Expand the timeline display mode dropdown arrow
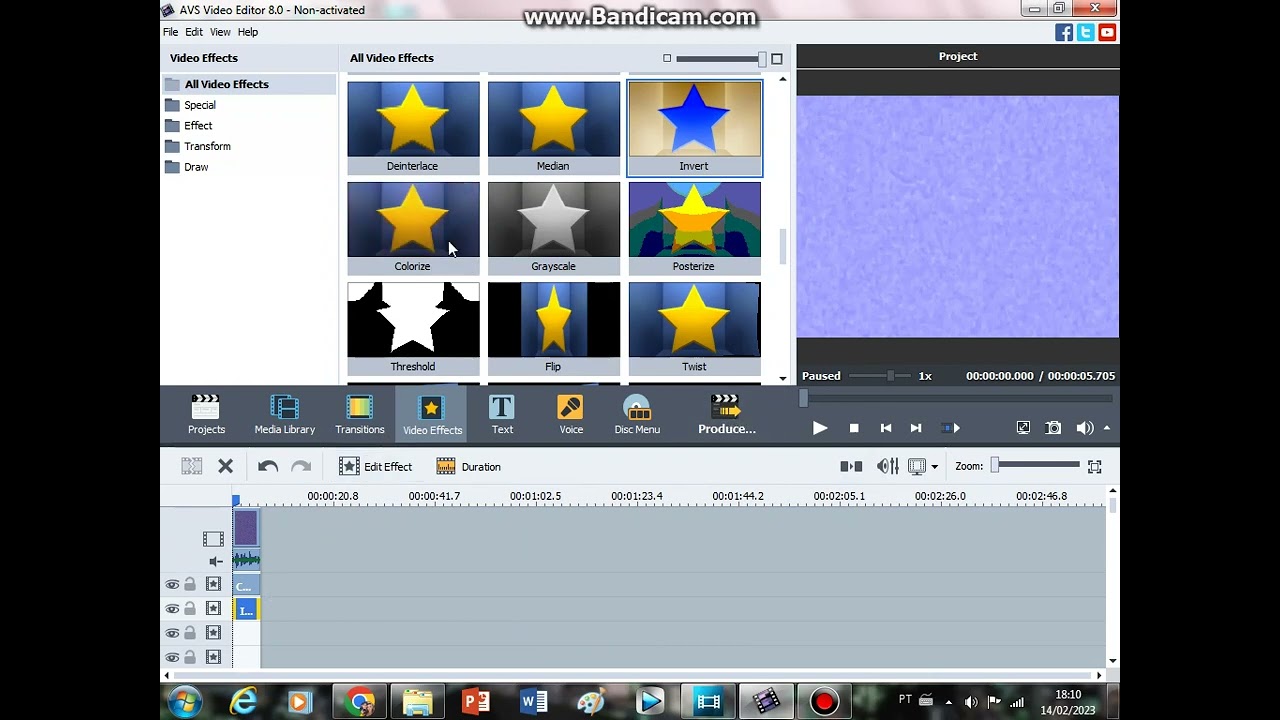 click(934, 467)
